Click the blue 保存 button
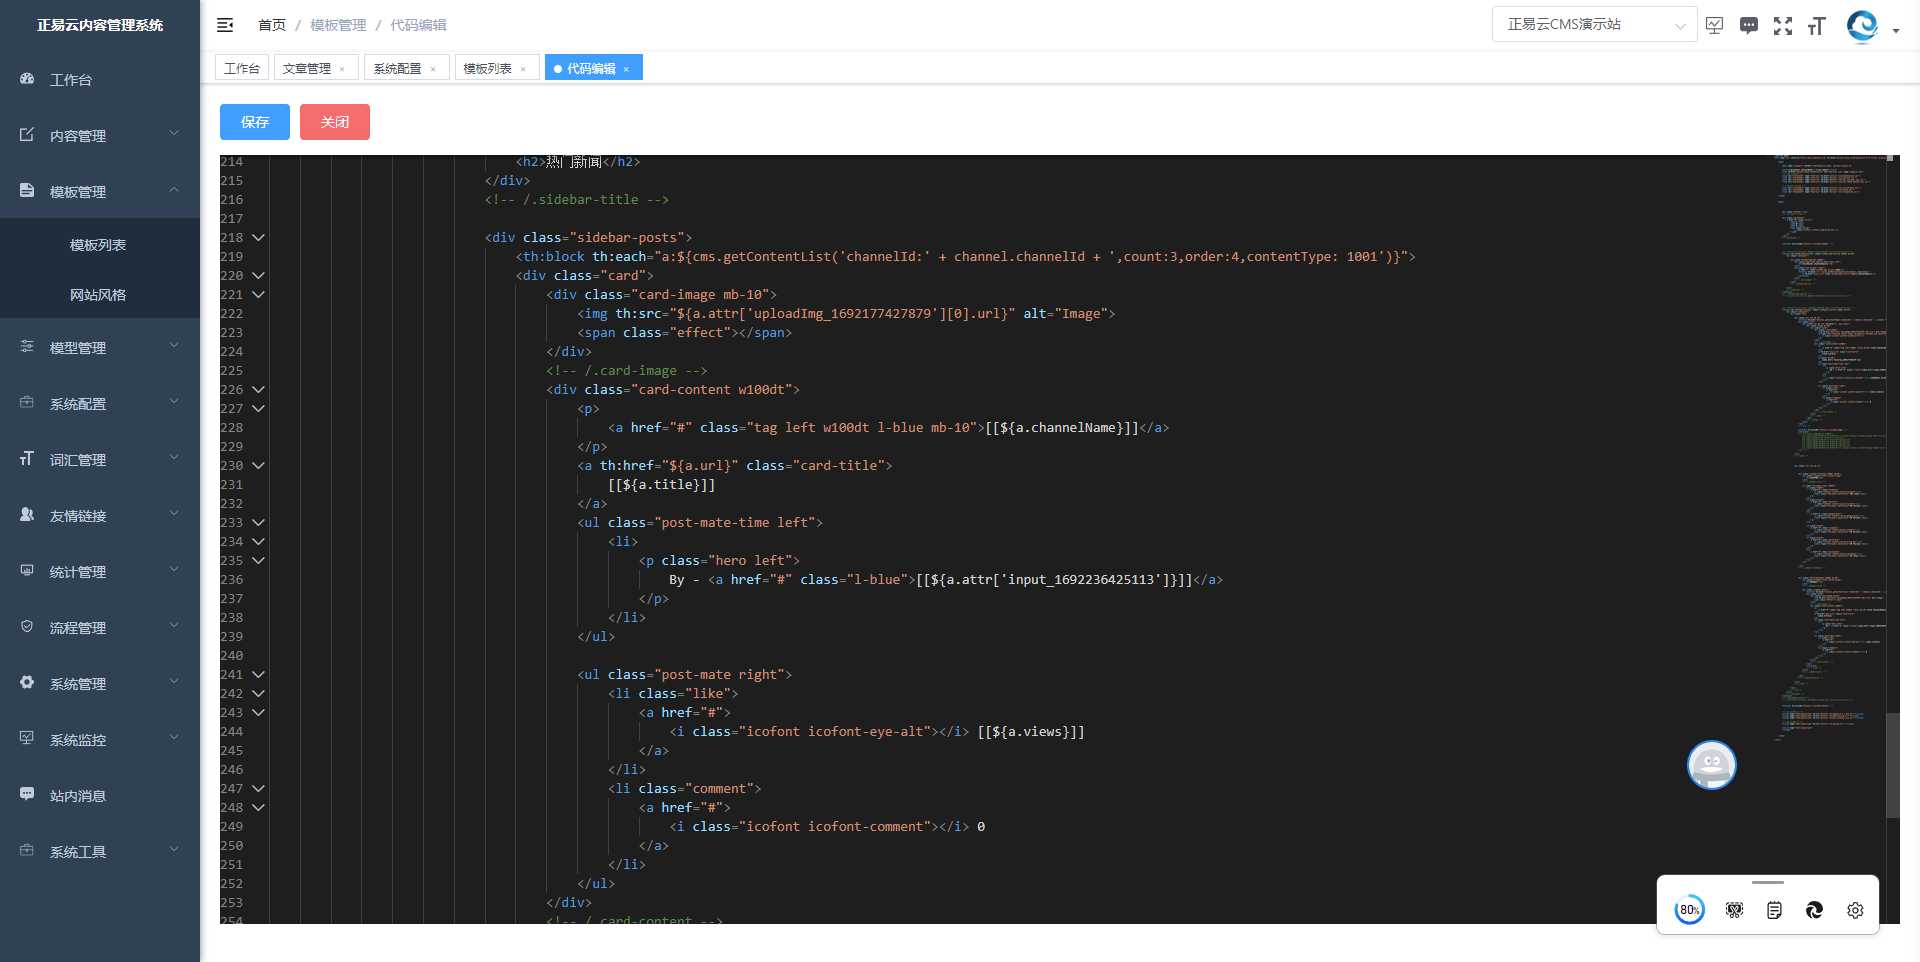This screenshot has height=962, width=1920. point(255,122)
